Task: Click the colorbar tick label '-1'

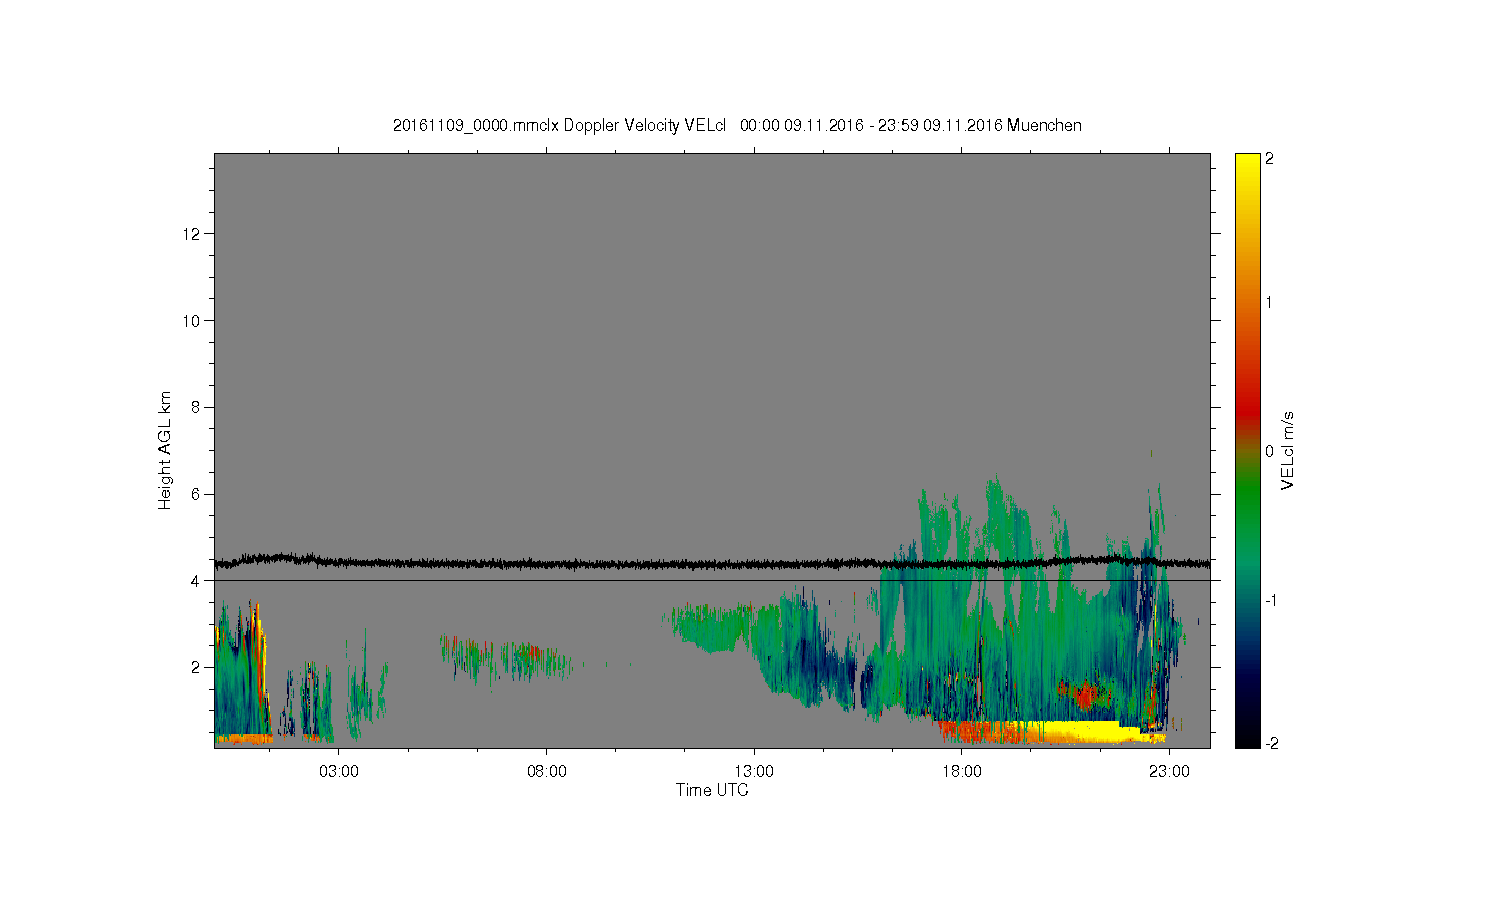Action: tap(1272, 600)
